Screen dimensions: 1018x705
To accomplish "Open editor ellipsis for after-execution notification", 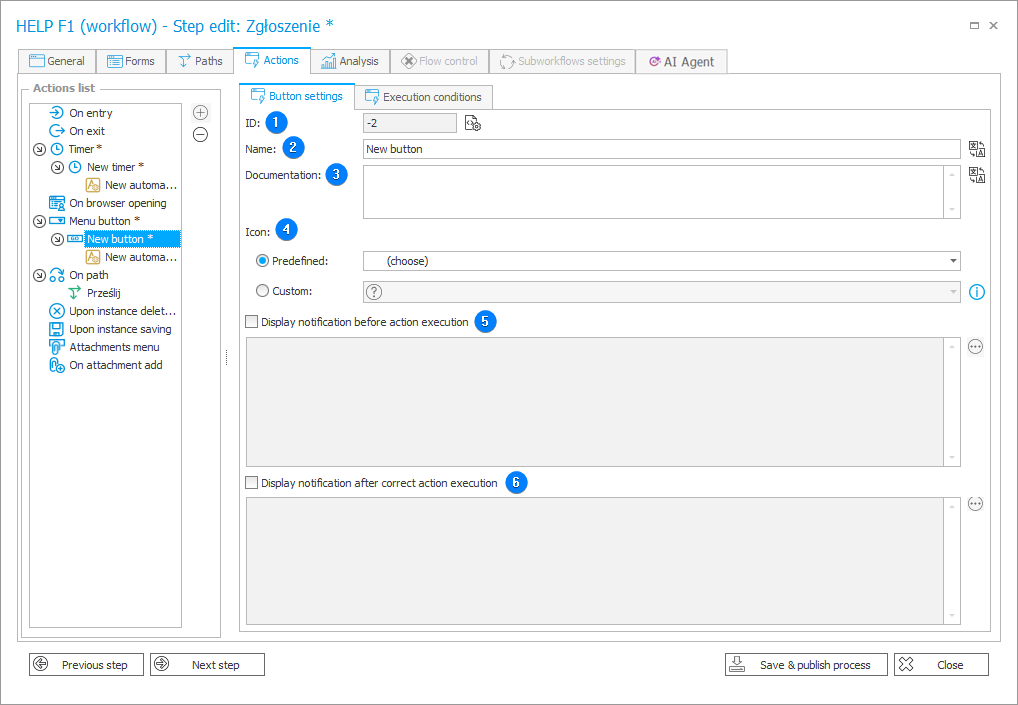I will click(x=976, y=504).
